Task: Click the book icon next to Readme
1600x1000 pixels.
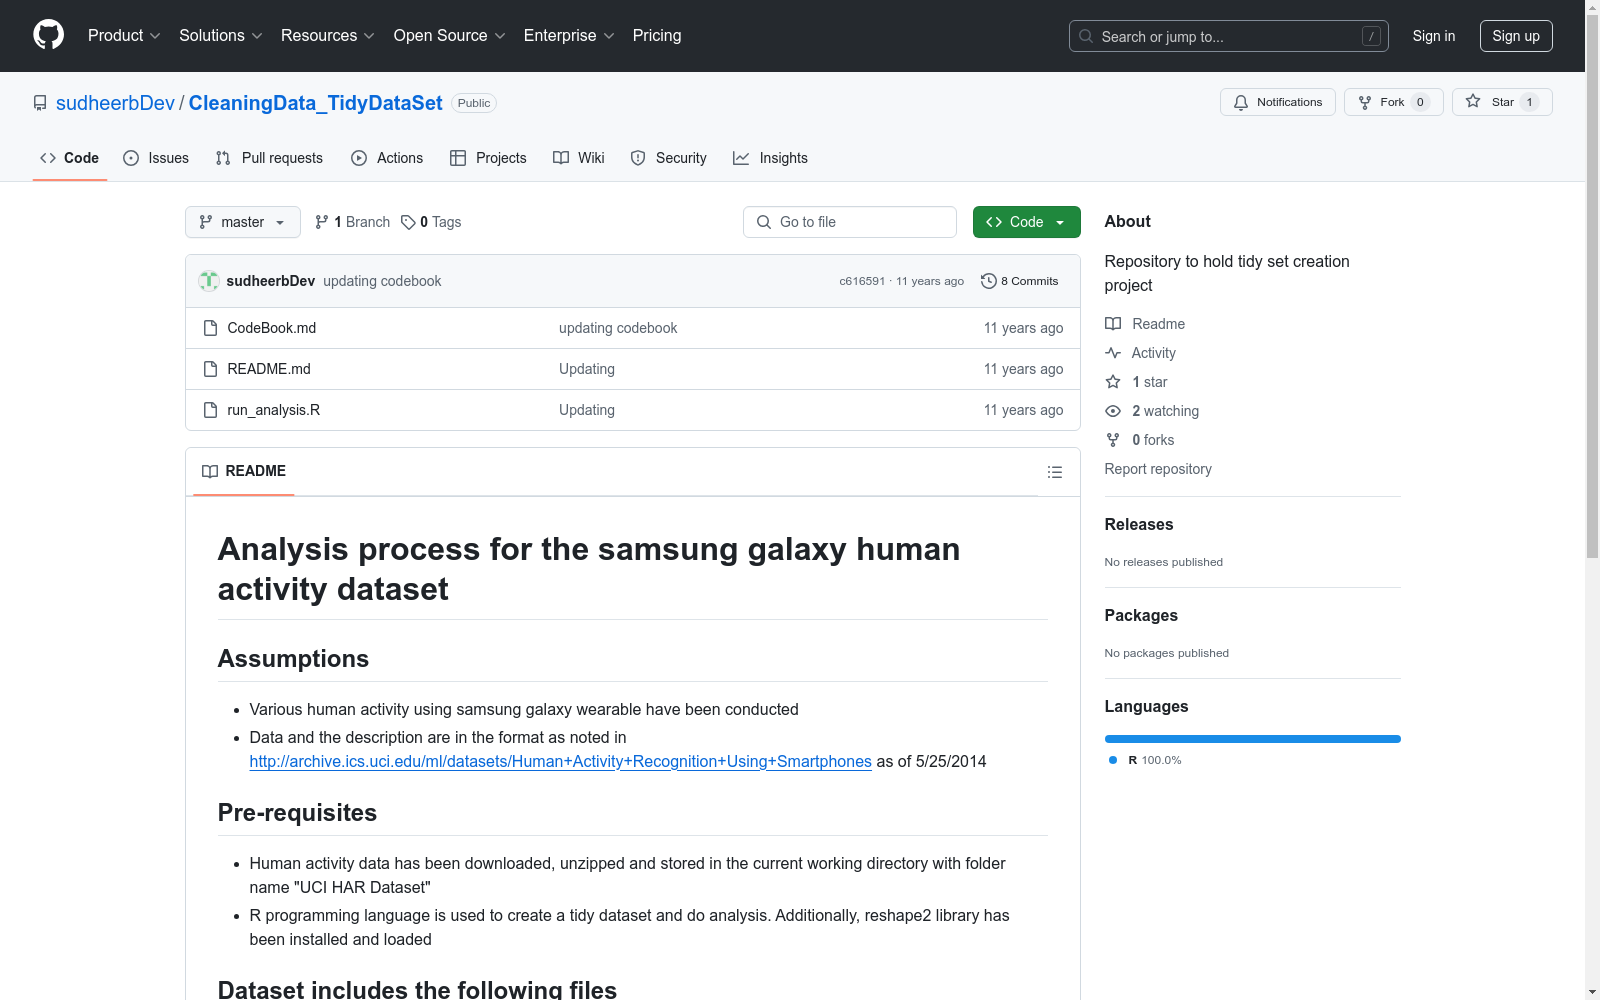Action: [x=1113, y=324]
